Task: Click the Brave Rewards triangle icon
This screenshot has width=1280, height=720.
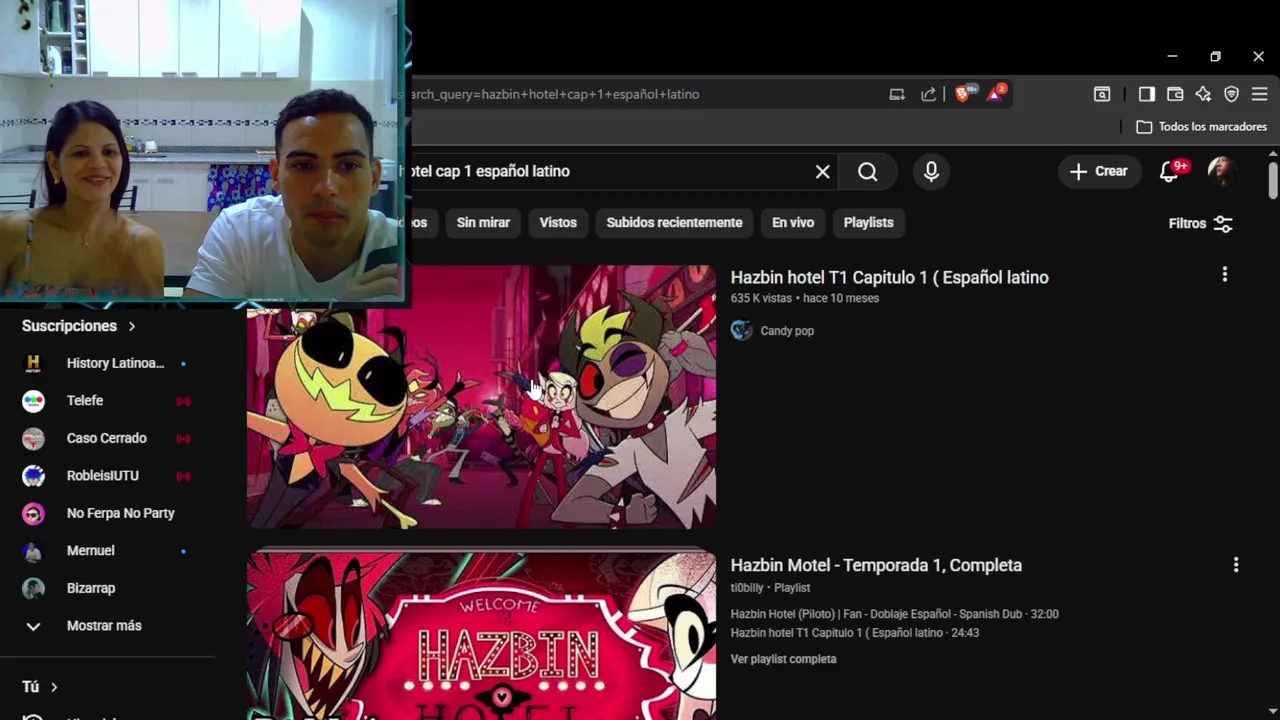Action: [996, 94]
